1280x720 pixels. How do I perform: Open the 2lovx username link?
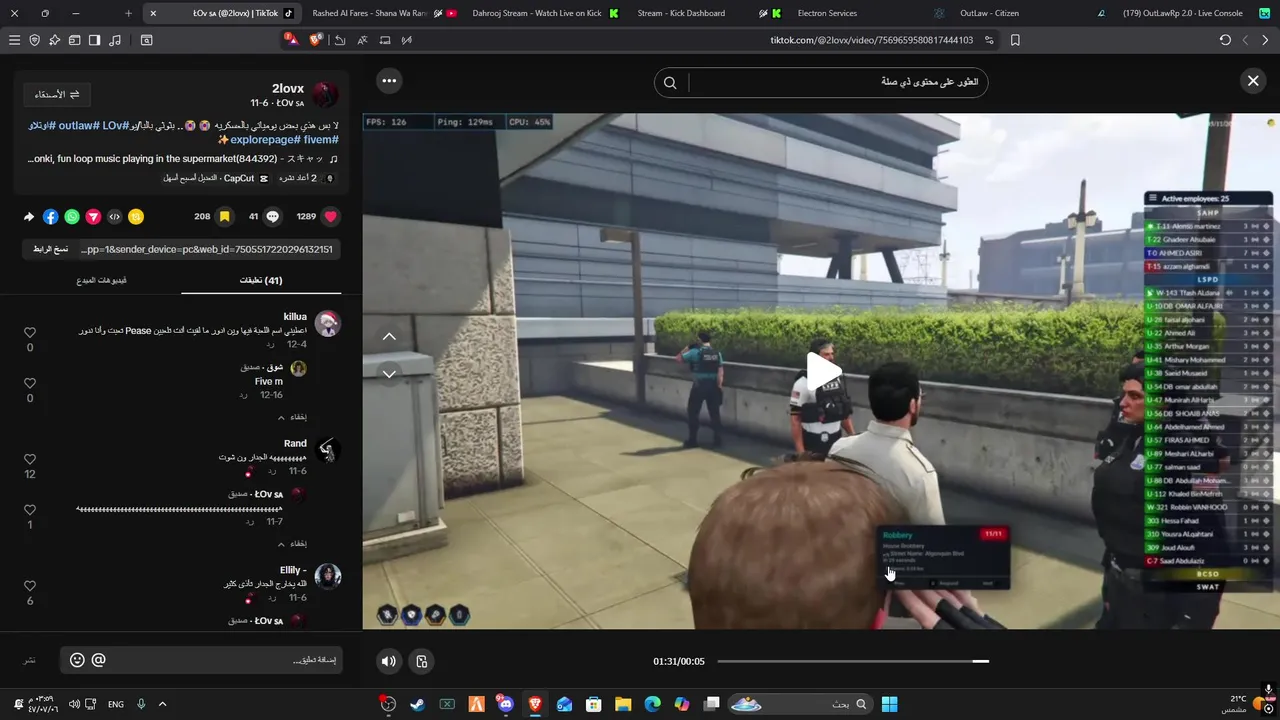(x=288, y=88)
